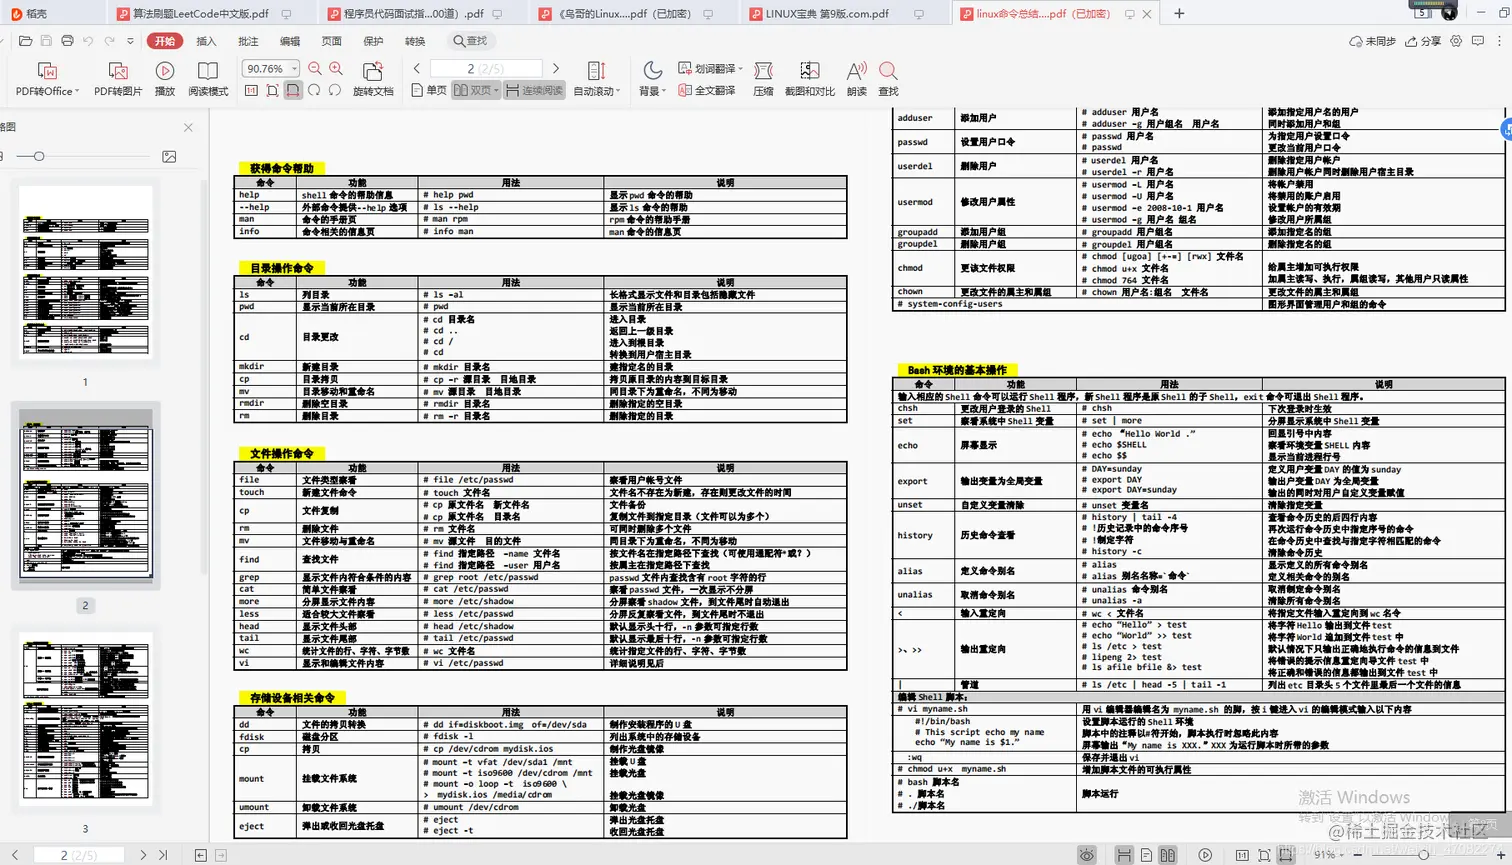Open settings gear icon at top right
This screenshot has width=1512, height=865.
pyautogui.click(x=1456, y=41)
